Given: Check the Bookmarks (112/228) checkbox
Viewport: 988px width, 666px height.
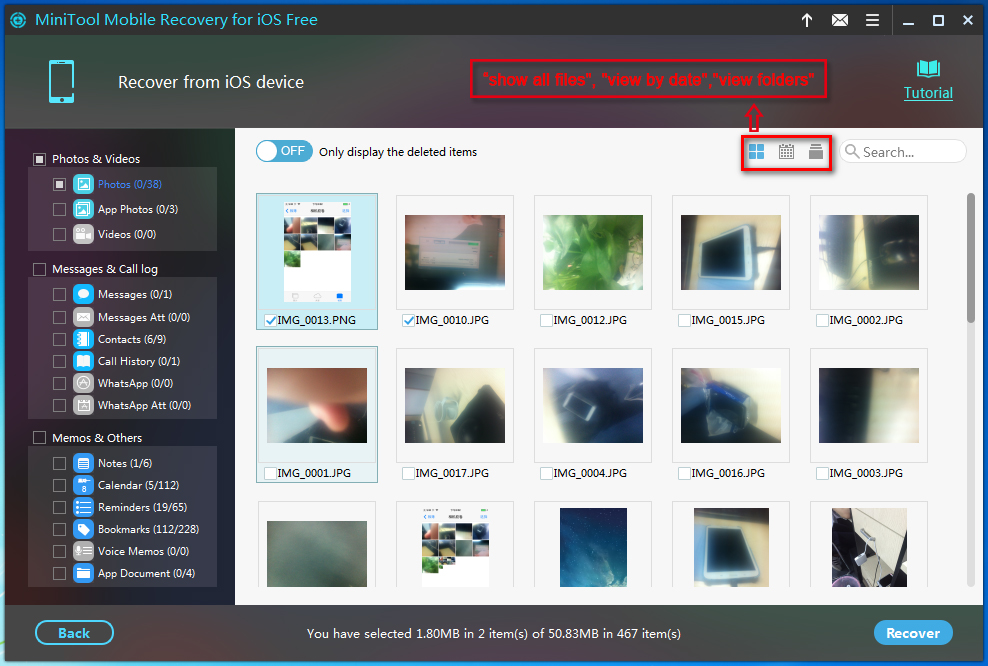Looking at the screenshot, I should pos(59,529).
